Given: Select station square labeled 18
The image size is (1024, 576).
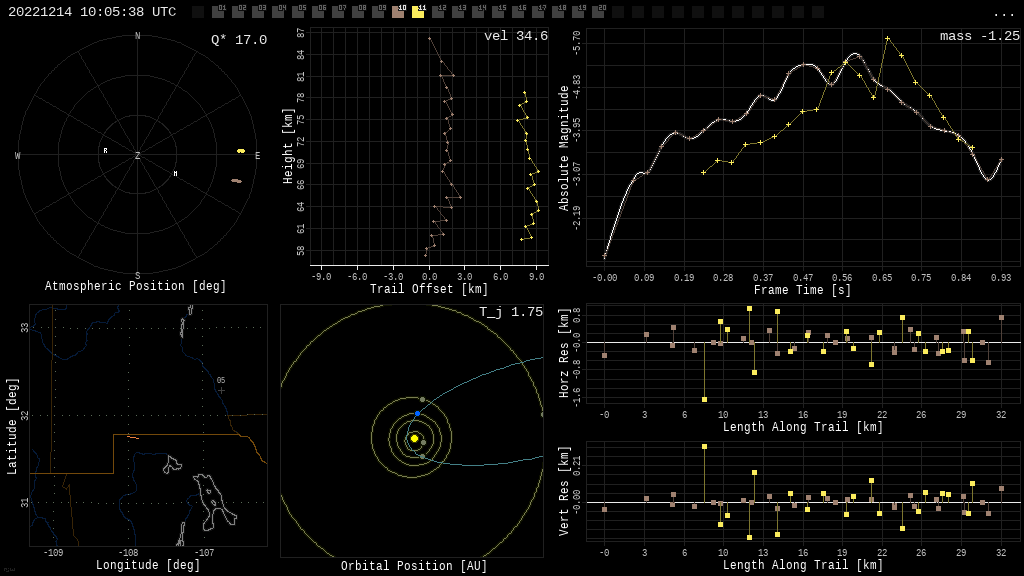Looking at the screenshot, I should (558, 12).
